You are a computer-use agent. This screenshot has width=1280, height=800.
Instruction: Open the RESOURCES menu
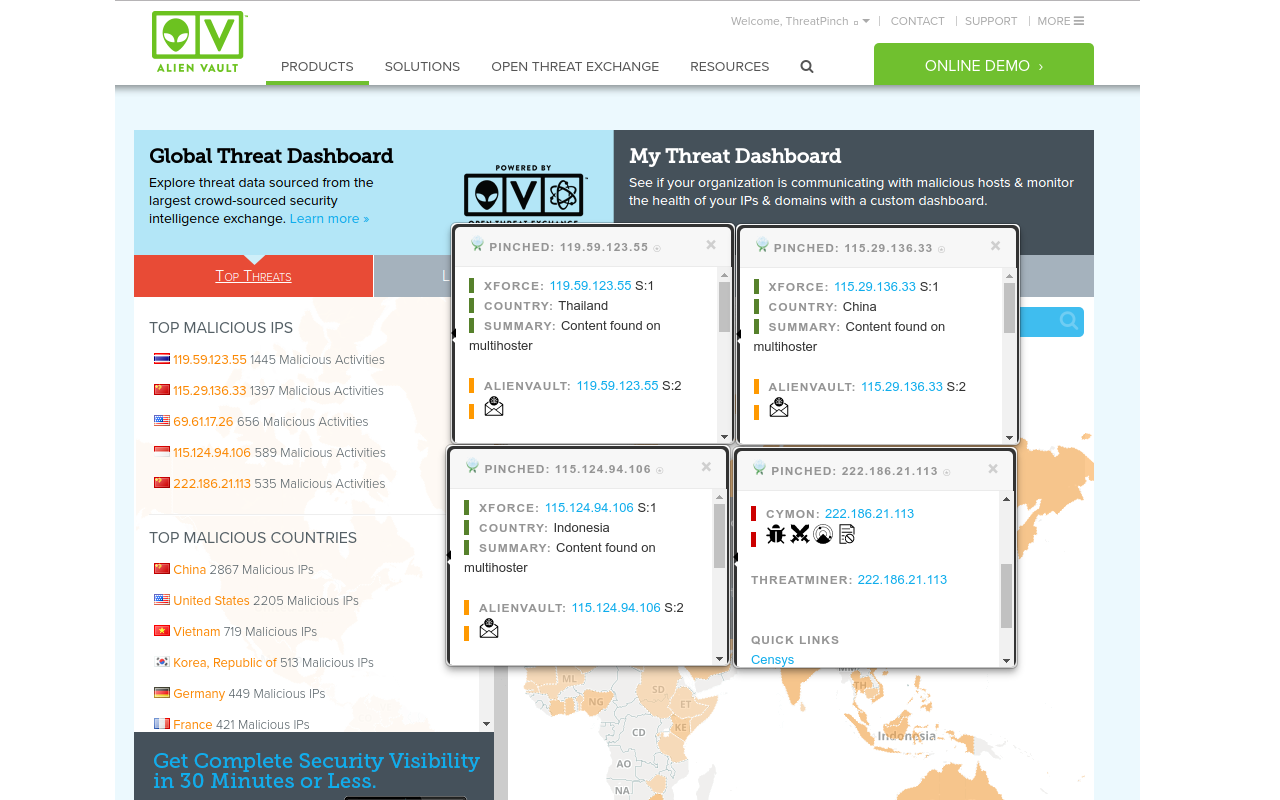[730, 67]
